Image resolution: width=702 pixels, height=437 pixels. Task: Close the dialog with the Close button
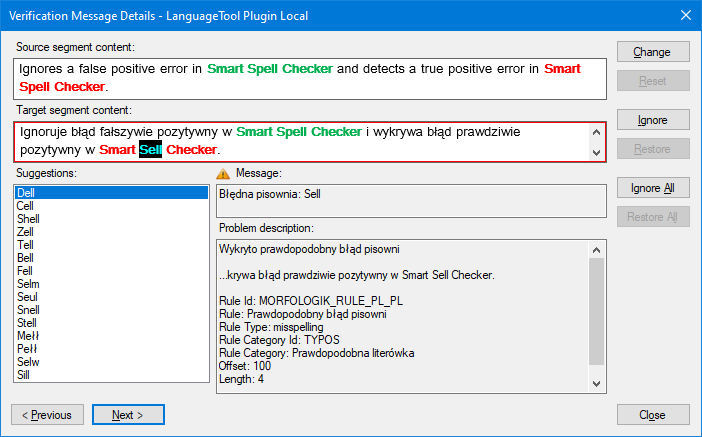(x=652, y=415)
